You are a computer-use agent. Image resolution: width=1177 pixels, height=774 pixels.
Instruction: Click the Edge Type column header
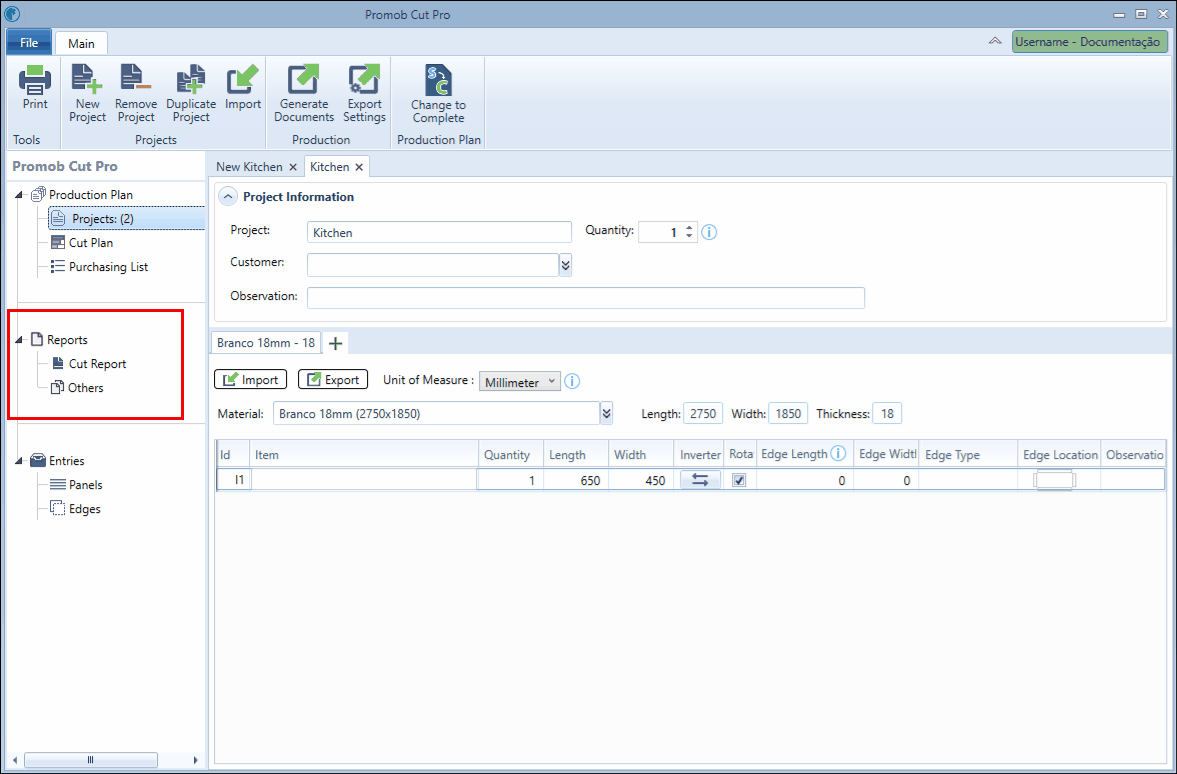[968, 454]
